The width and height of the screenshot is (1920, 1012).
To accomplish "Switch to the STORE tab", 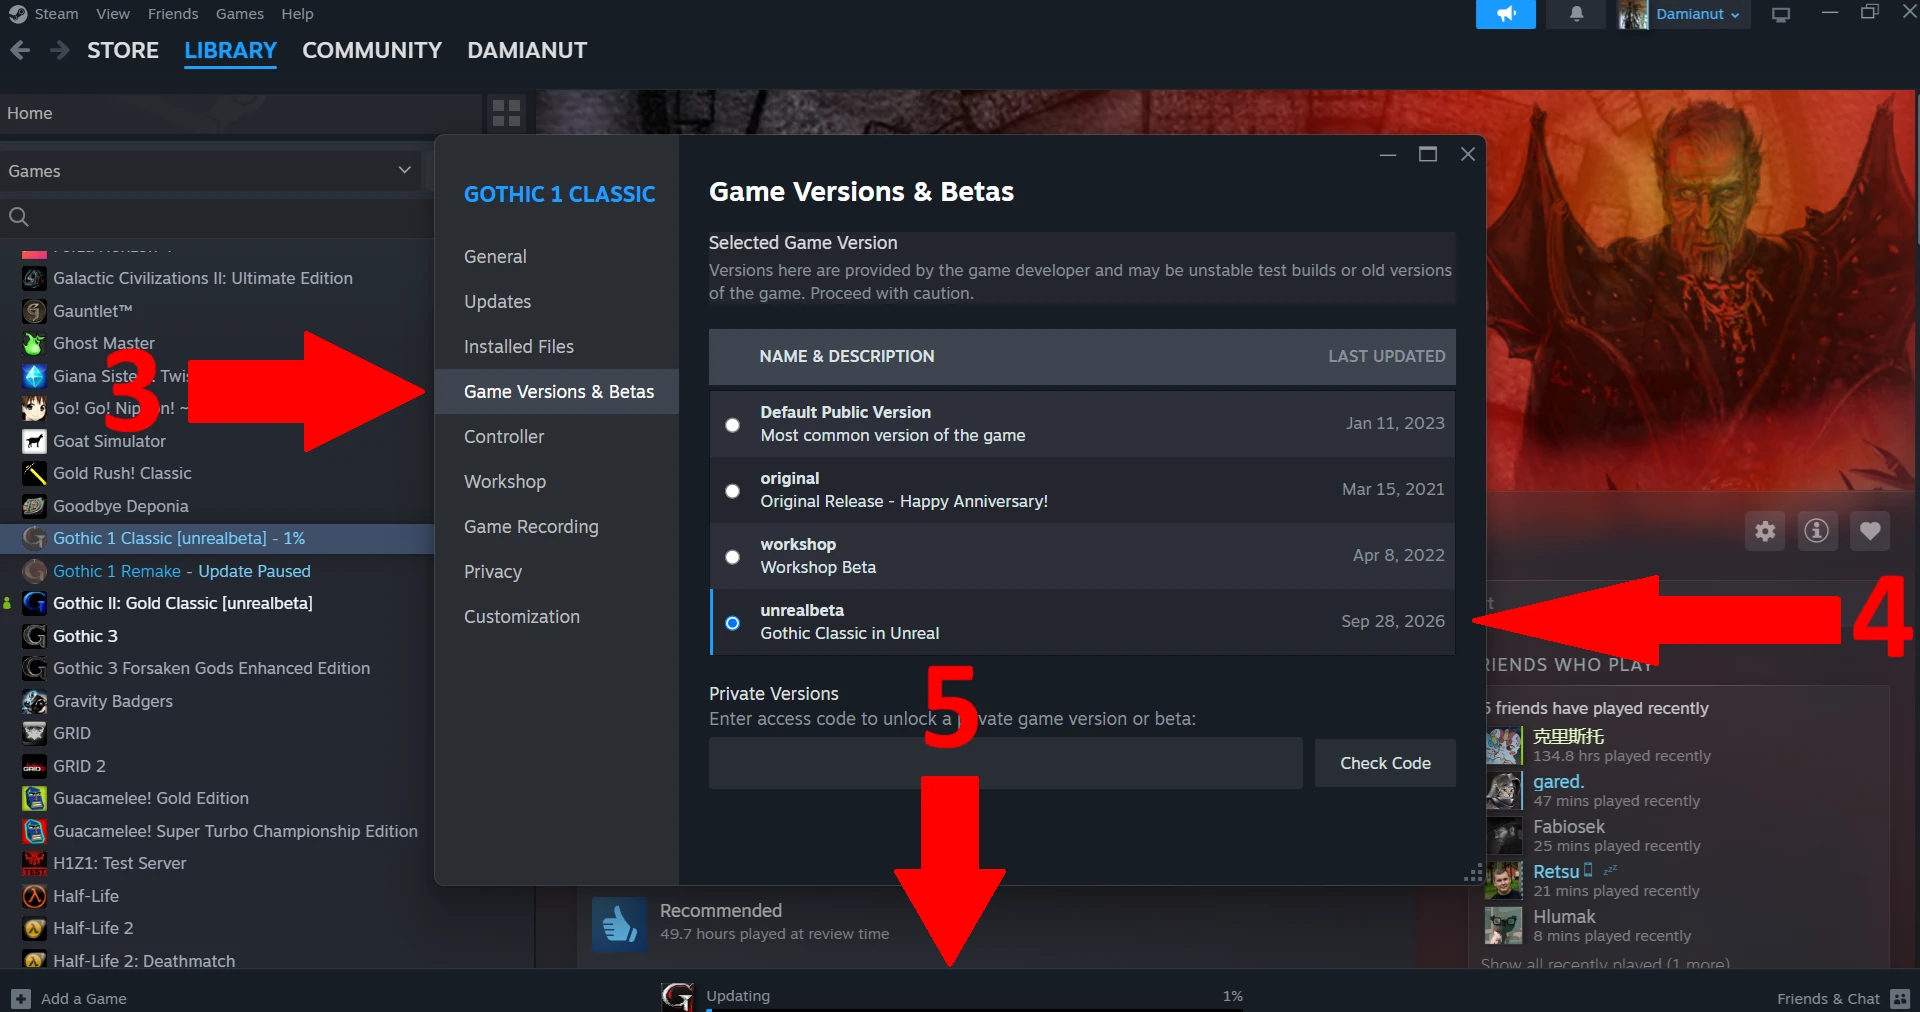I will click(123, 50).
